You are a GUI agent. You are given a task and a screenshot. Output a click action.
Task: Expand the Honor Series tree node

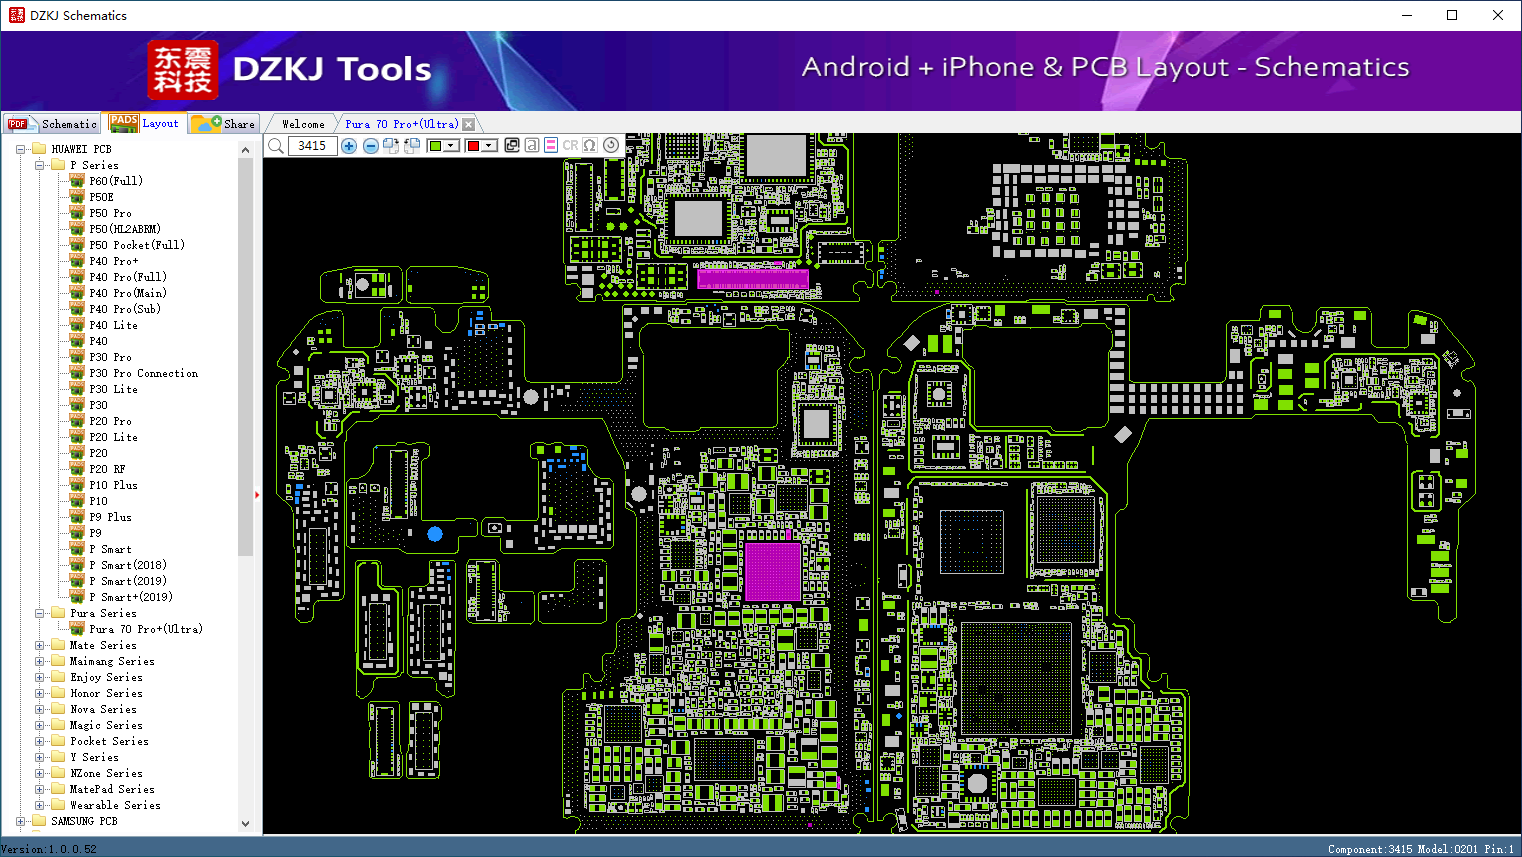coord(39,693)
